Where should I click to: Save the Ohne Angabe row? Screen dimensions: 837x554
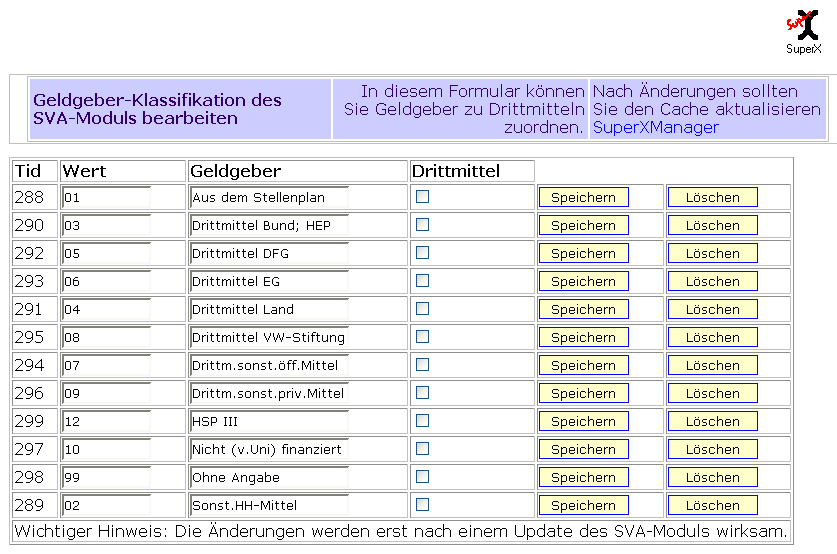(583, 478)
